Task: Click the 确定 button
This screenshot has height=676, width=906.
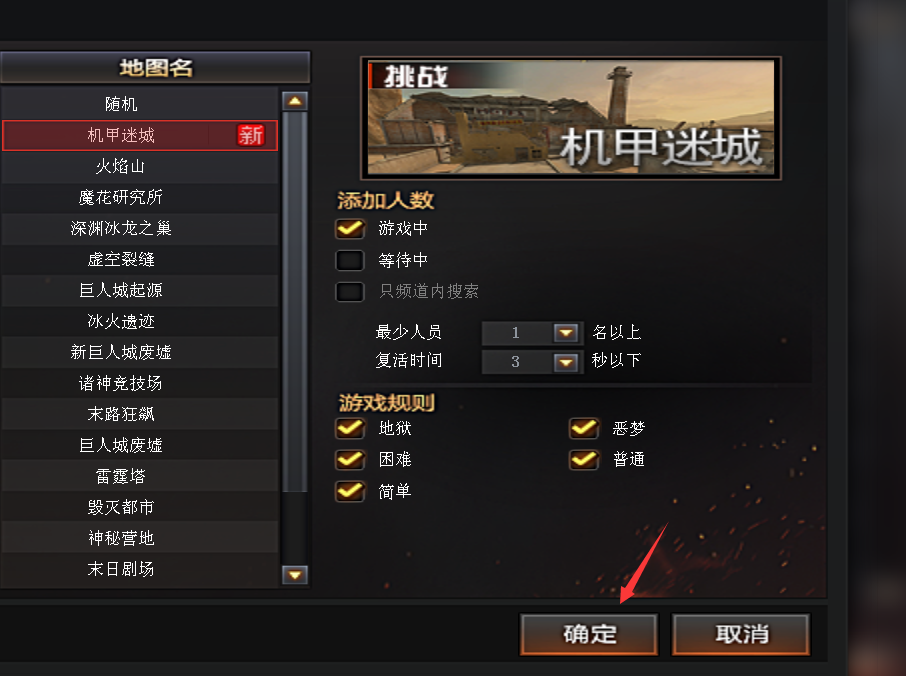Action: click(x=589, y=634)
